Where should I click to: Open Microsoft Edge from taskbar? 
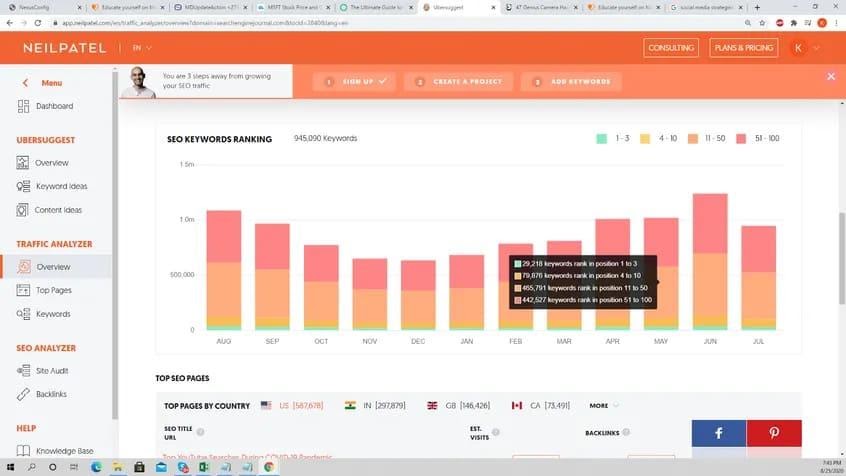click(x=96, y=467)
